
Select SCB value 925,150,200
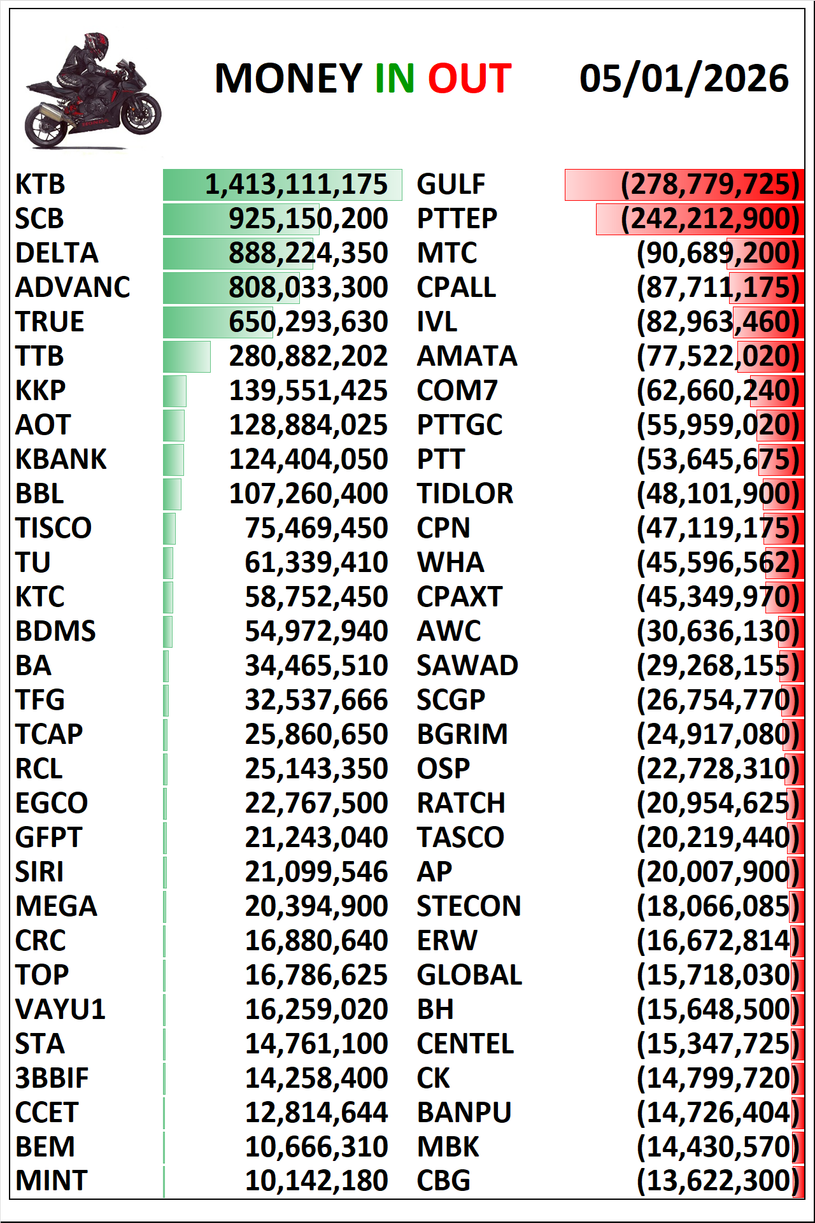(308, 219)
